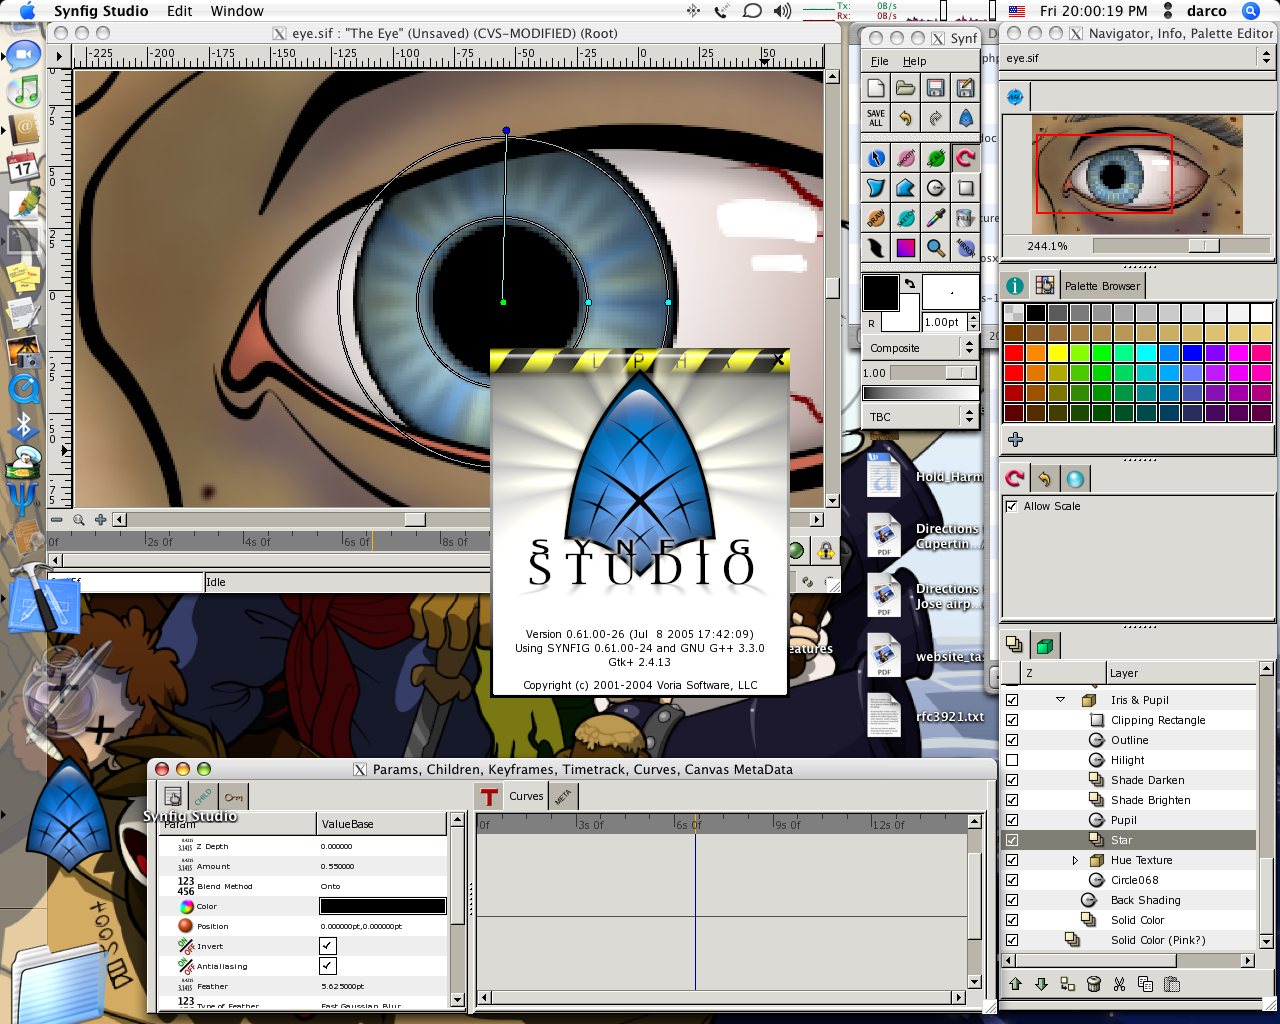Delete layer with trash can icon
This screenshot has width=1280, height=1024.
(x=1093, y=985)
